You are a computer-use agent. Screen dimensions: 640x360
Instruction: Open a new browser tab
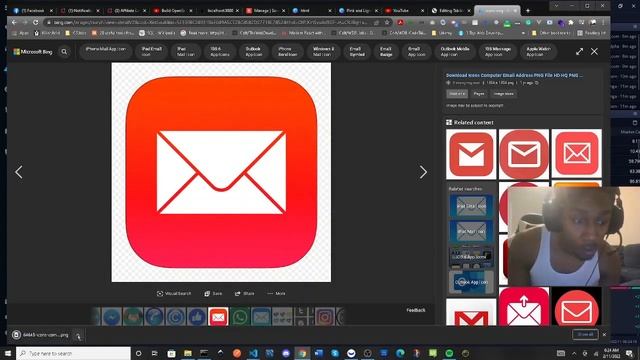528,11
